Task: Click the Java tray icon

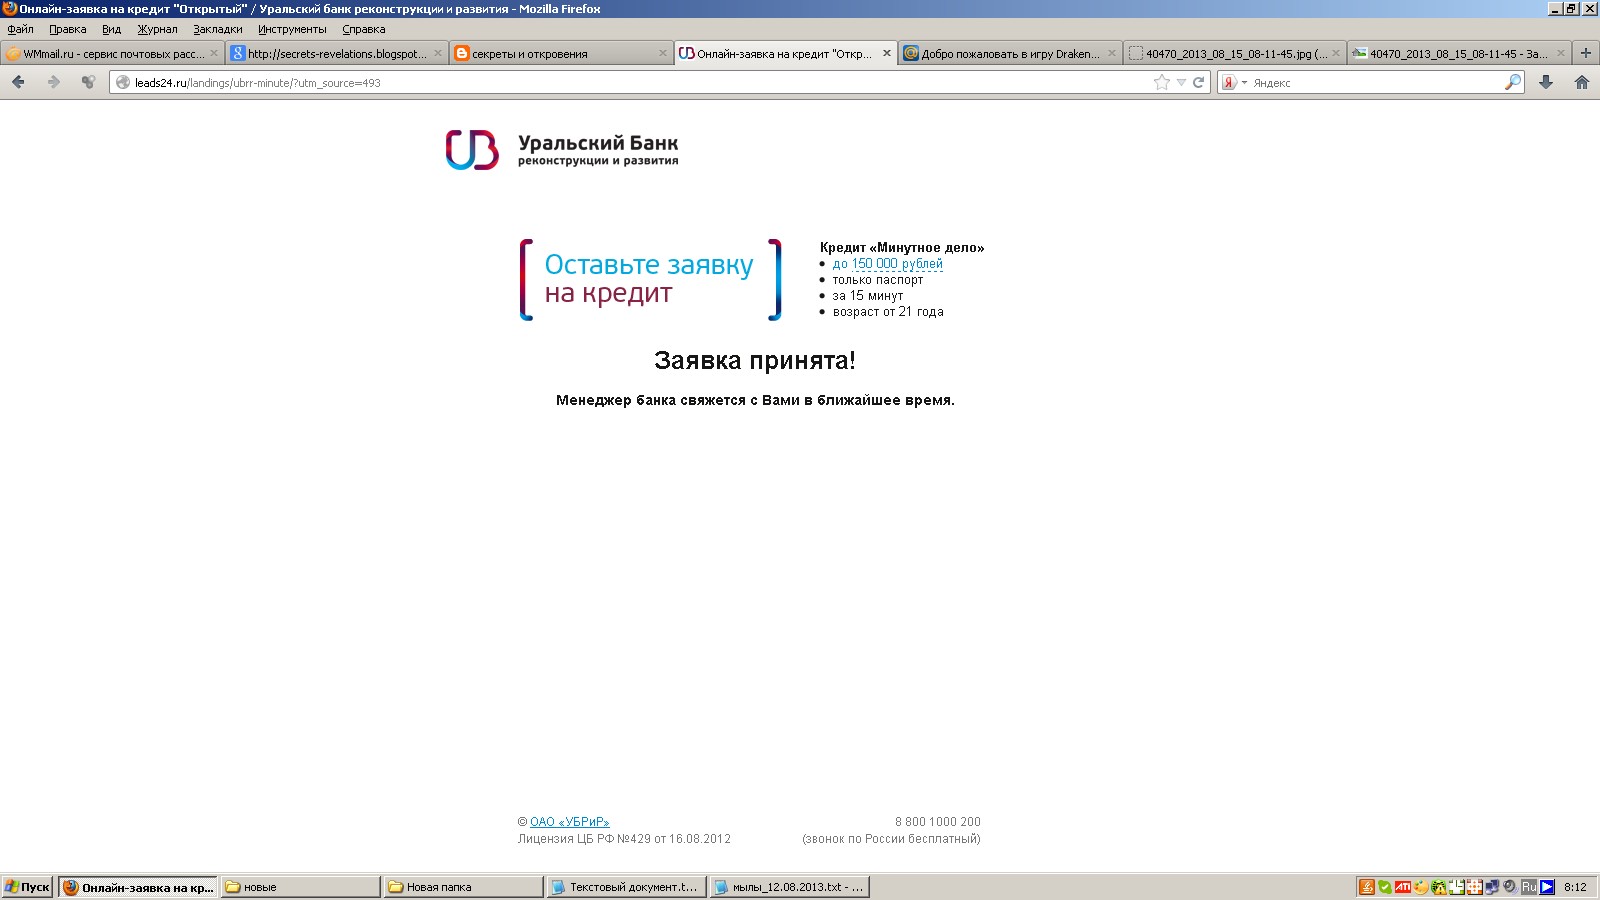Action: coord(1367,887)
